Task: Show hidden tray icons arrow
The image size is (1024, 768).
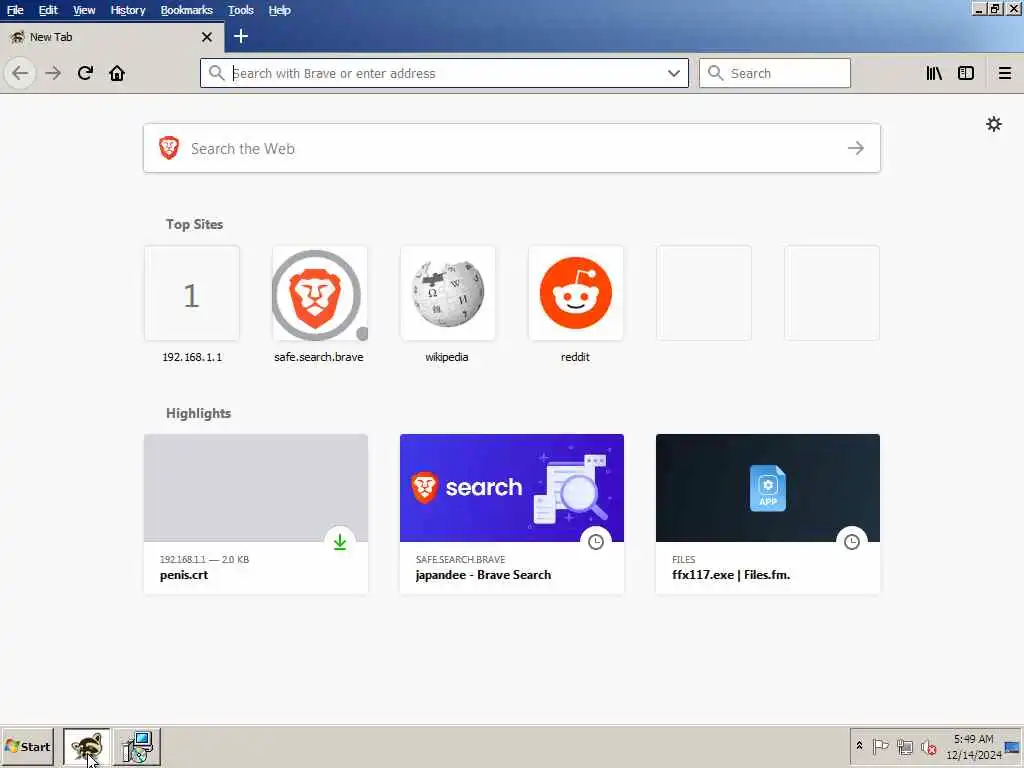Action: 859,746
